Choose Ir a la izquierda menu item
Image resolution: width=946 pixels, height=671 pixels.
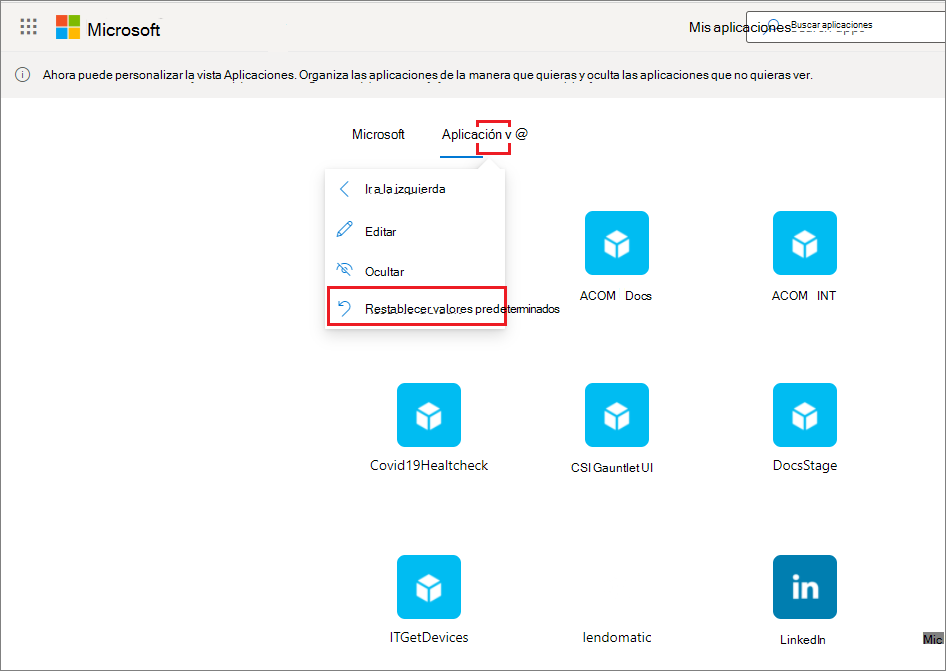coord(415,189)
